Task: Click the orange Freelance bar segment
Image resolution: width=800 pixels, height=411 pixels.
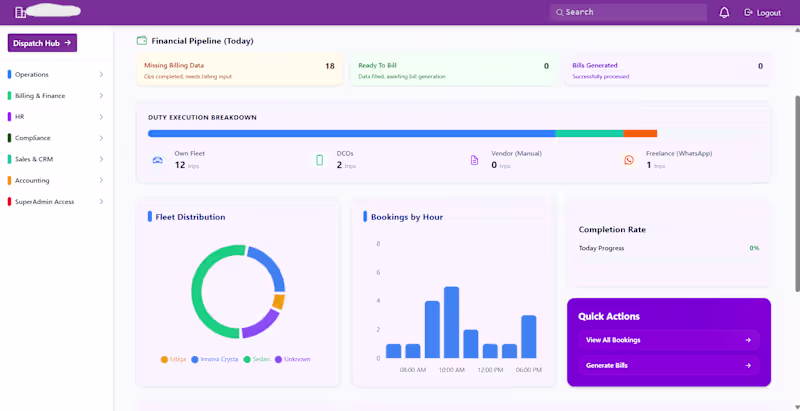Action: (640, 134)
